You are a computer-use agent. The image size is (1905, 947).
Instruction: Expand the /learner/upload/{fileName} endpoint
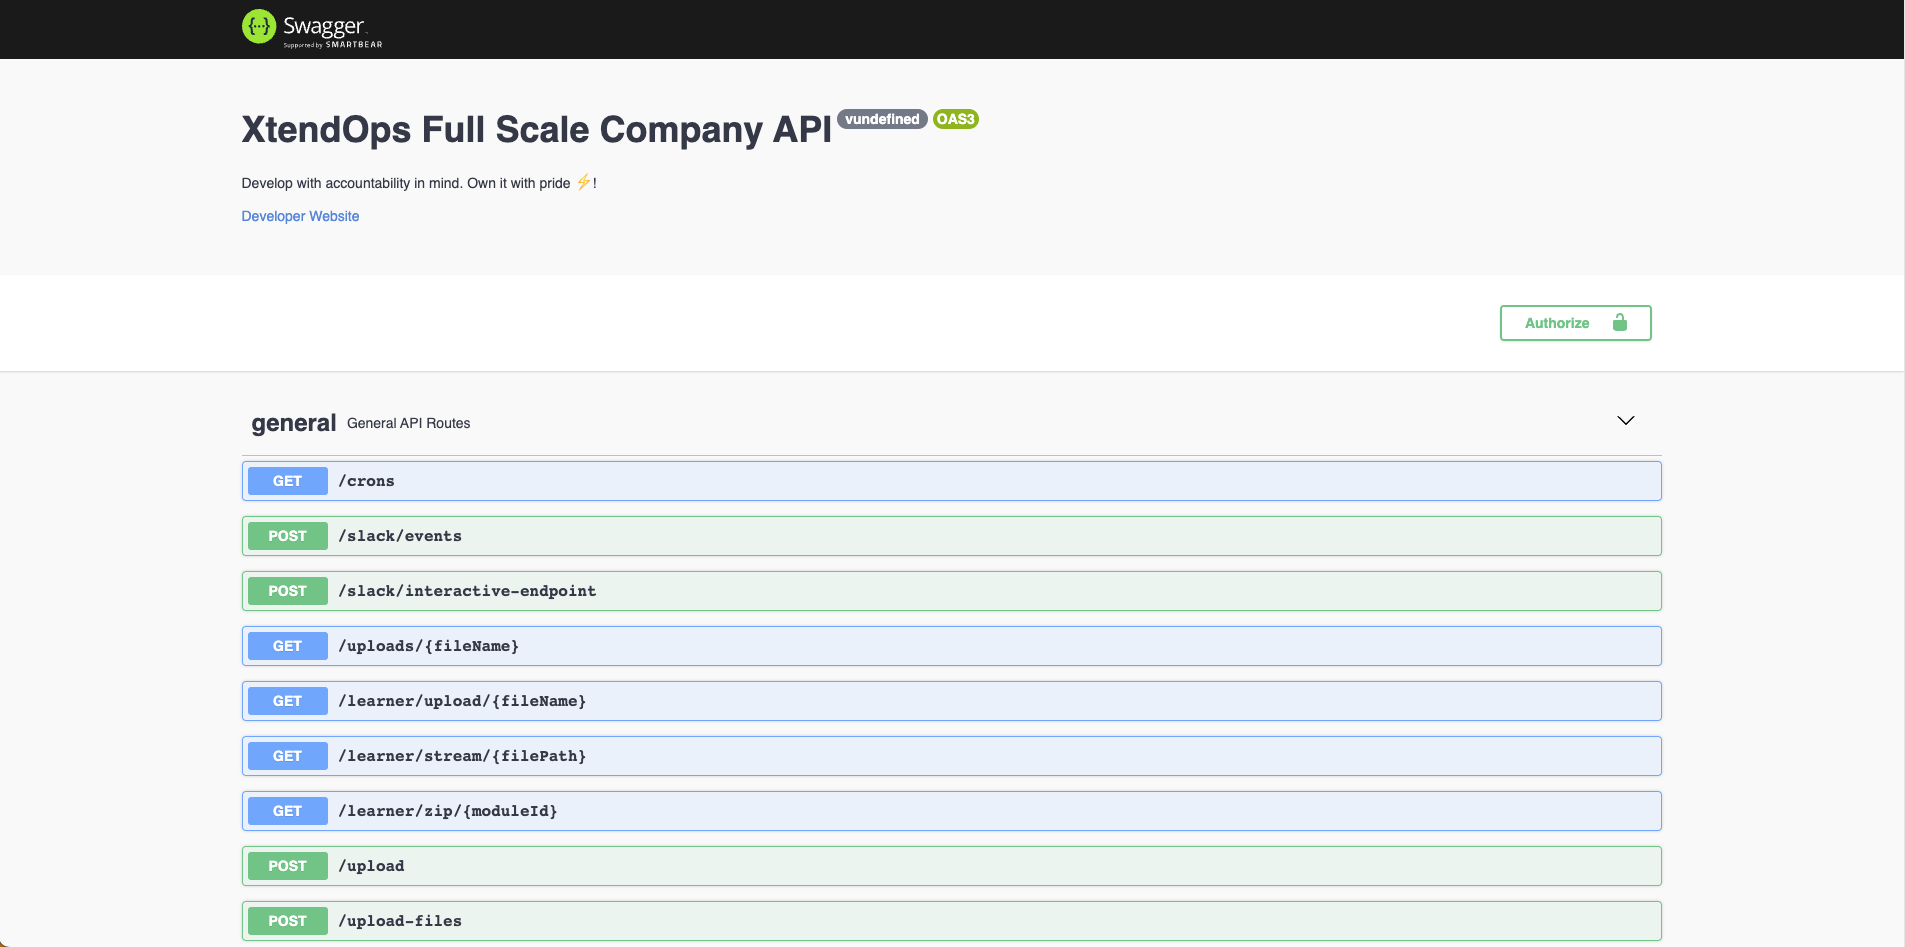tap(900, 700)
